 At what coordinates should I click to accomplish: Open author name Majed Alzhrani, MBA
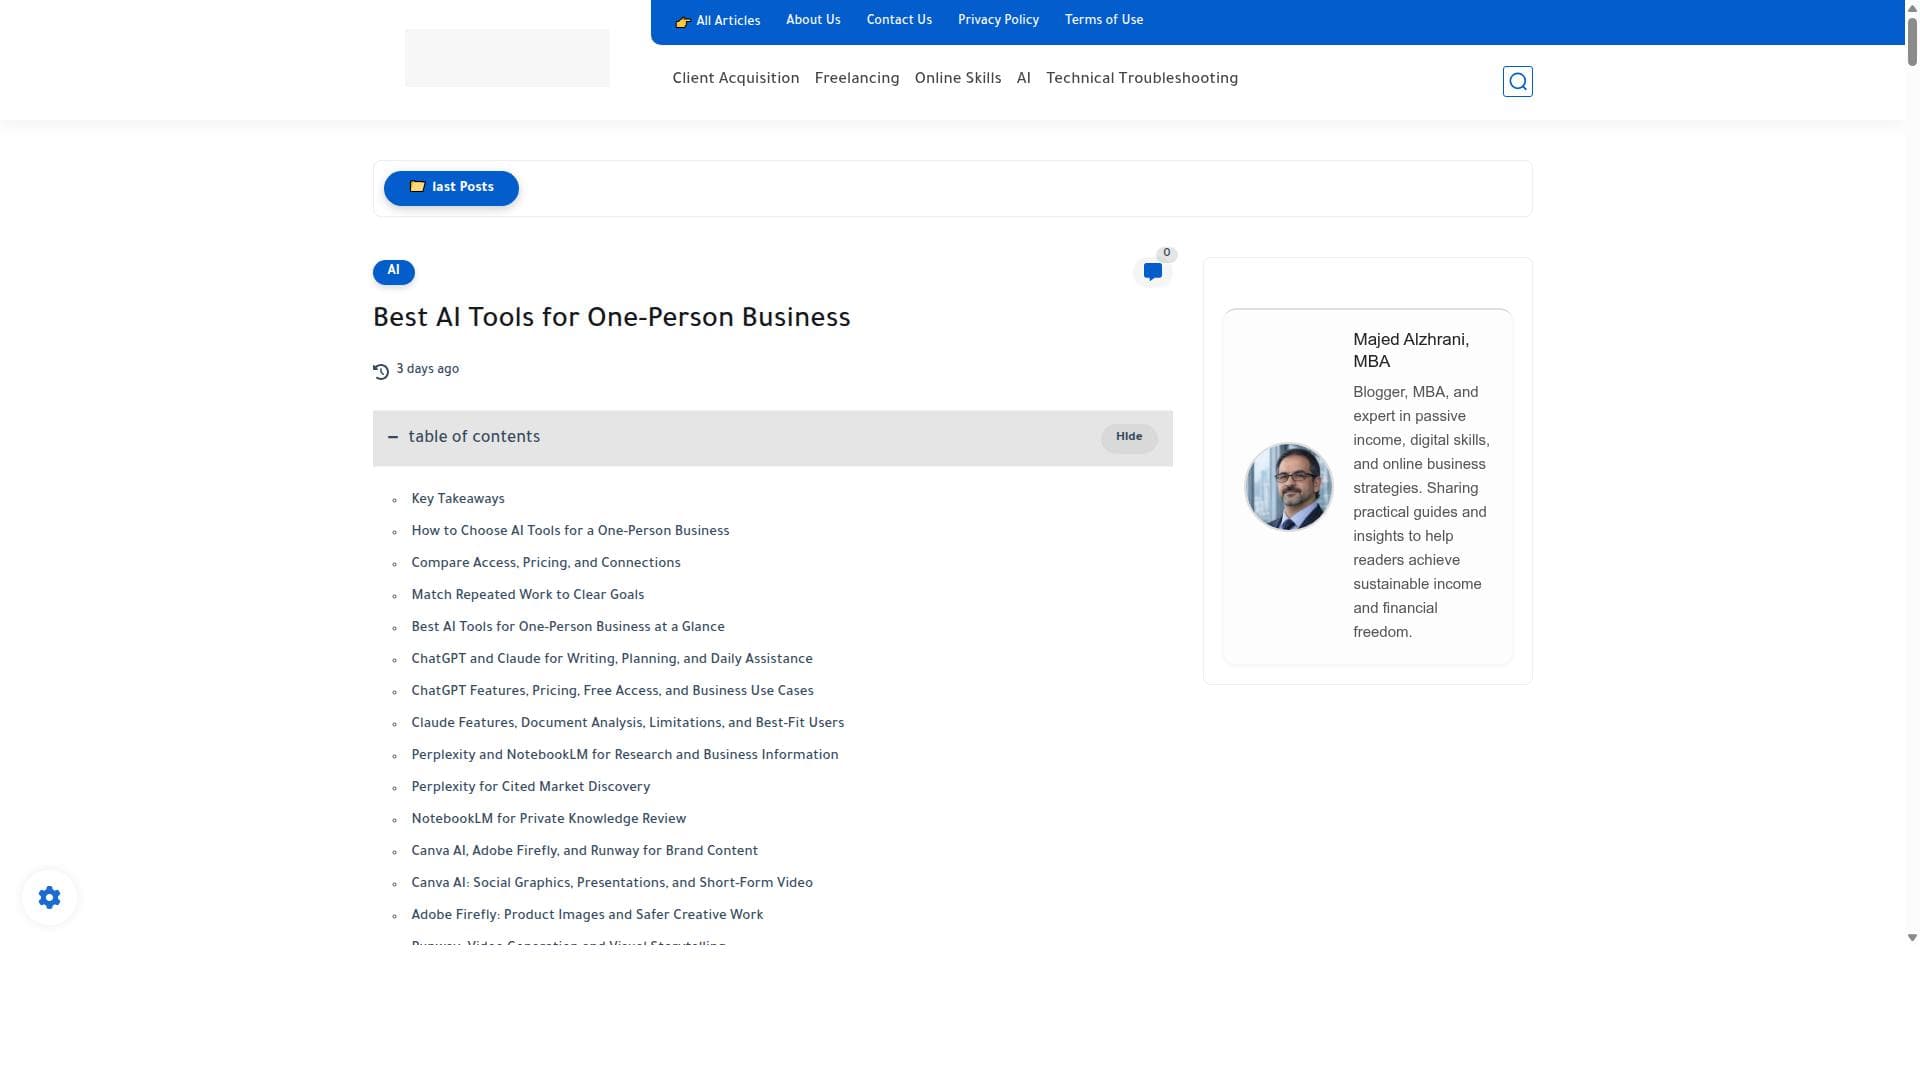click(x=1411, y=350)
